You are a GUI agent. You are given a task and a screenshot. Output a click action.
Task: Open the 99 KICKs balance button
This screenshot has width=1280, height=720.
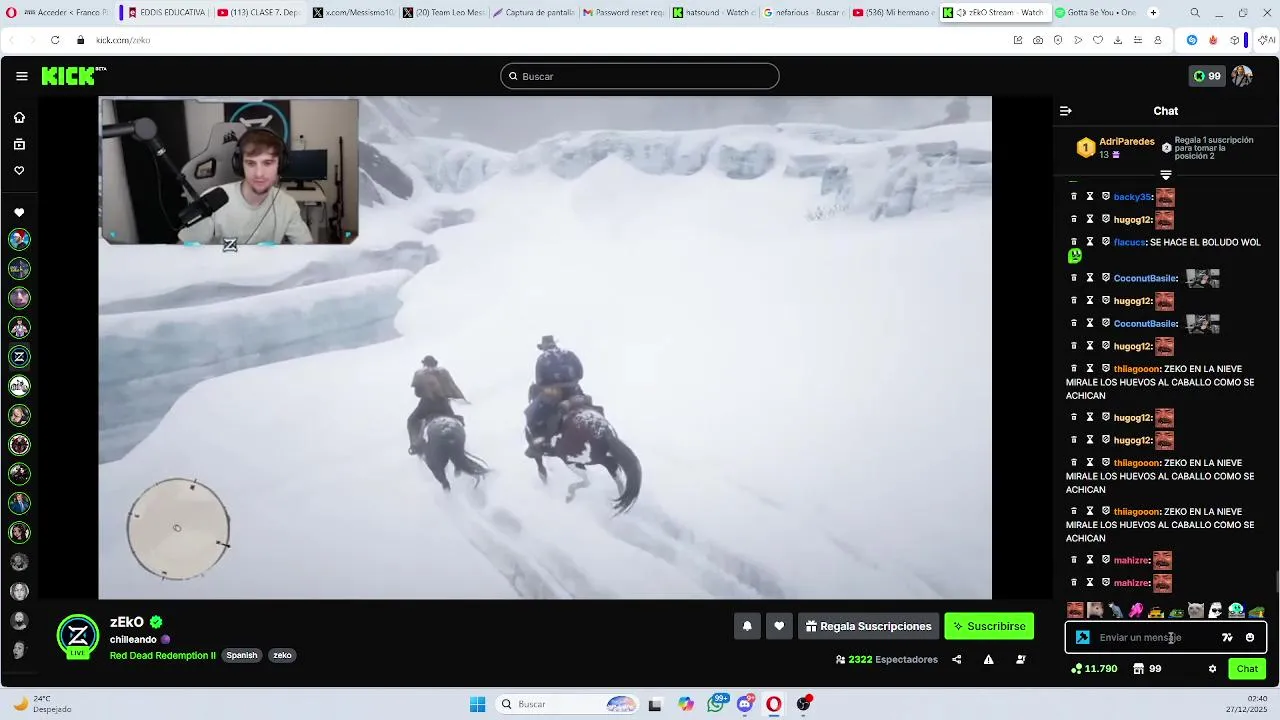1206,76
